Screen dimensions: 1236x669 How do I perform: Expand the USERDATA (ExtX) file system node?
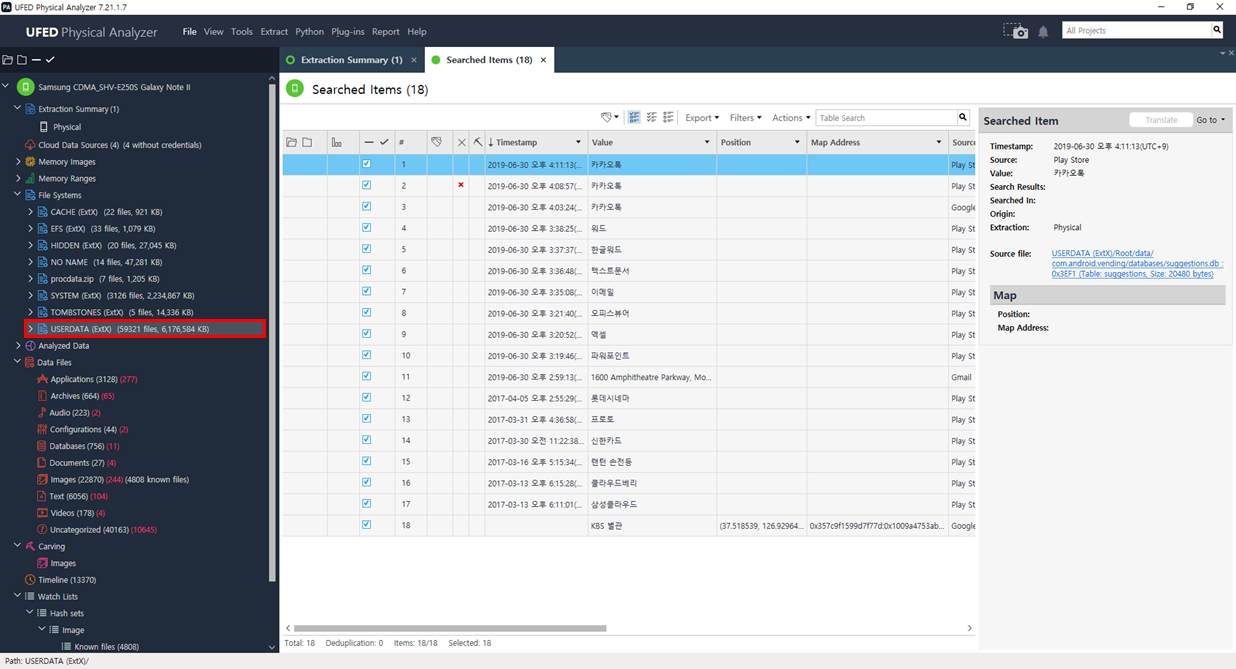coord(31,329)
